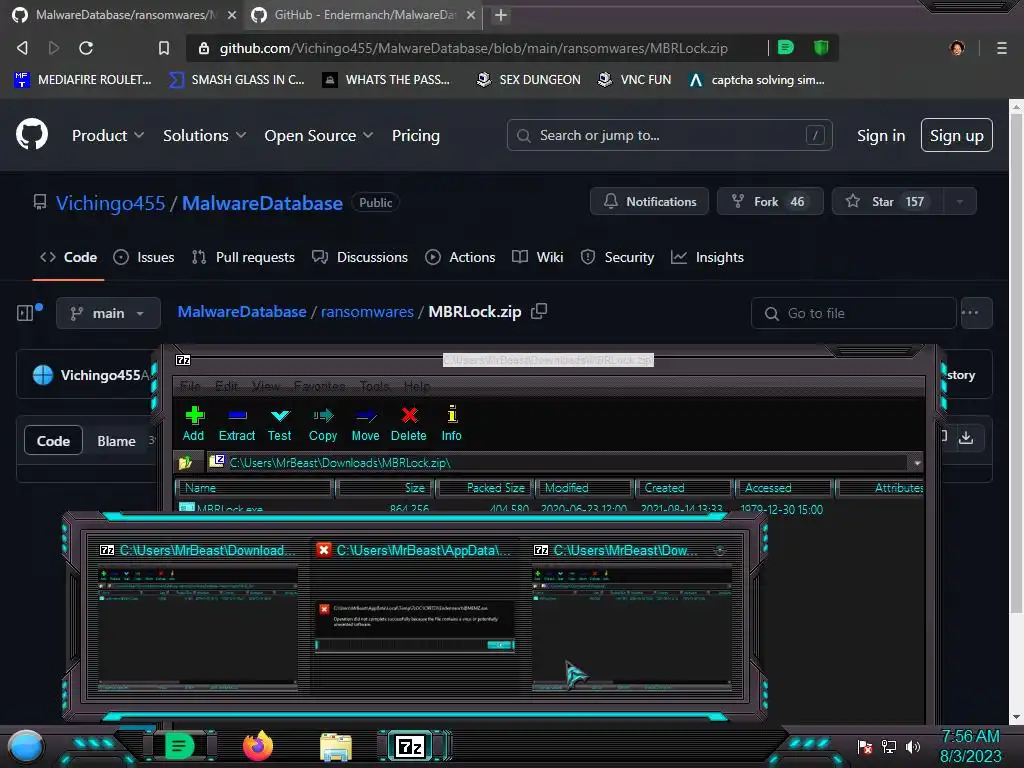The height and width of the screenshot is (768, 1024).
Task: Switch to Code view toggle
Action: coord(53,441)
